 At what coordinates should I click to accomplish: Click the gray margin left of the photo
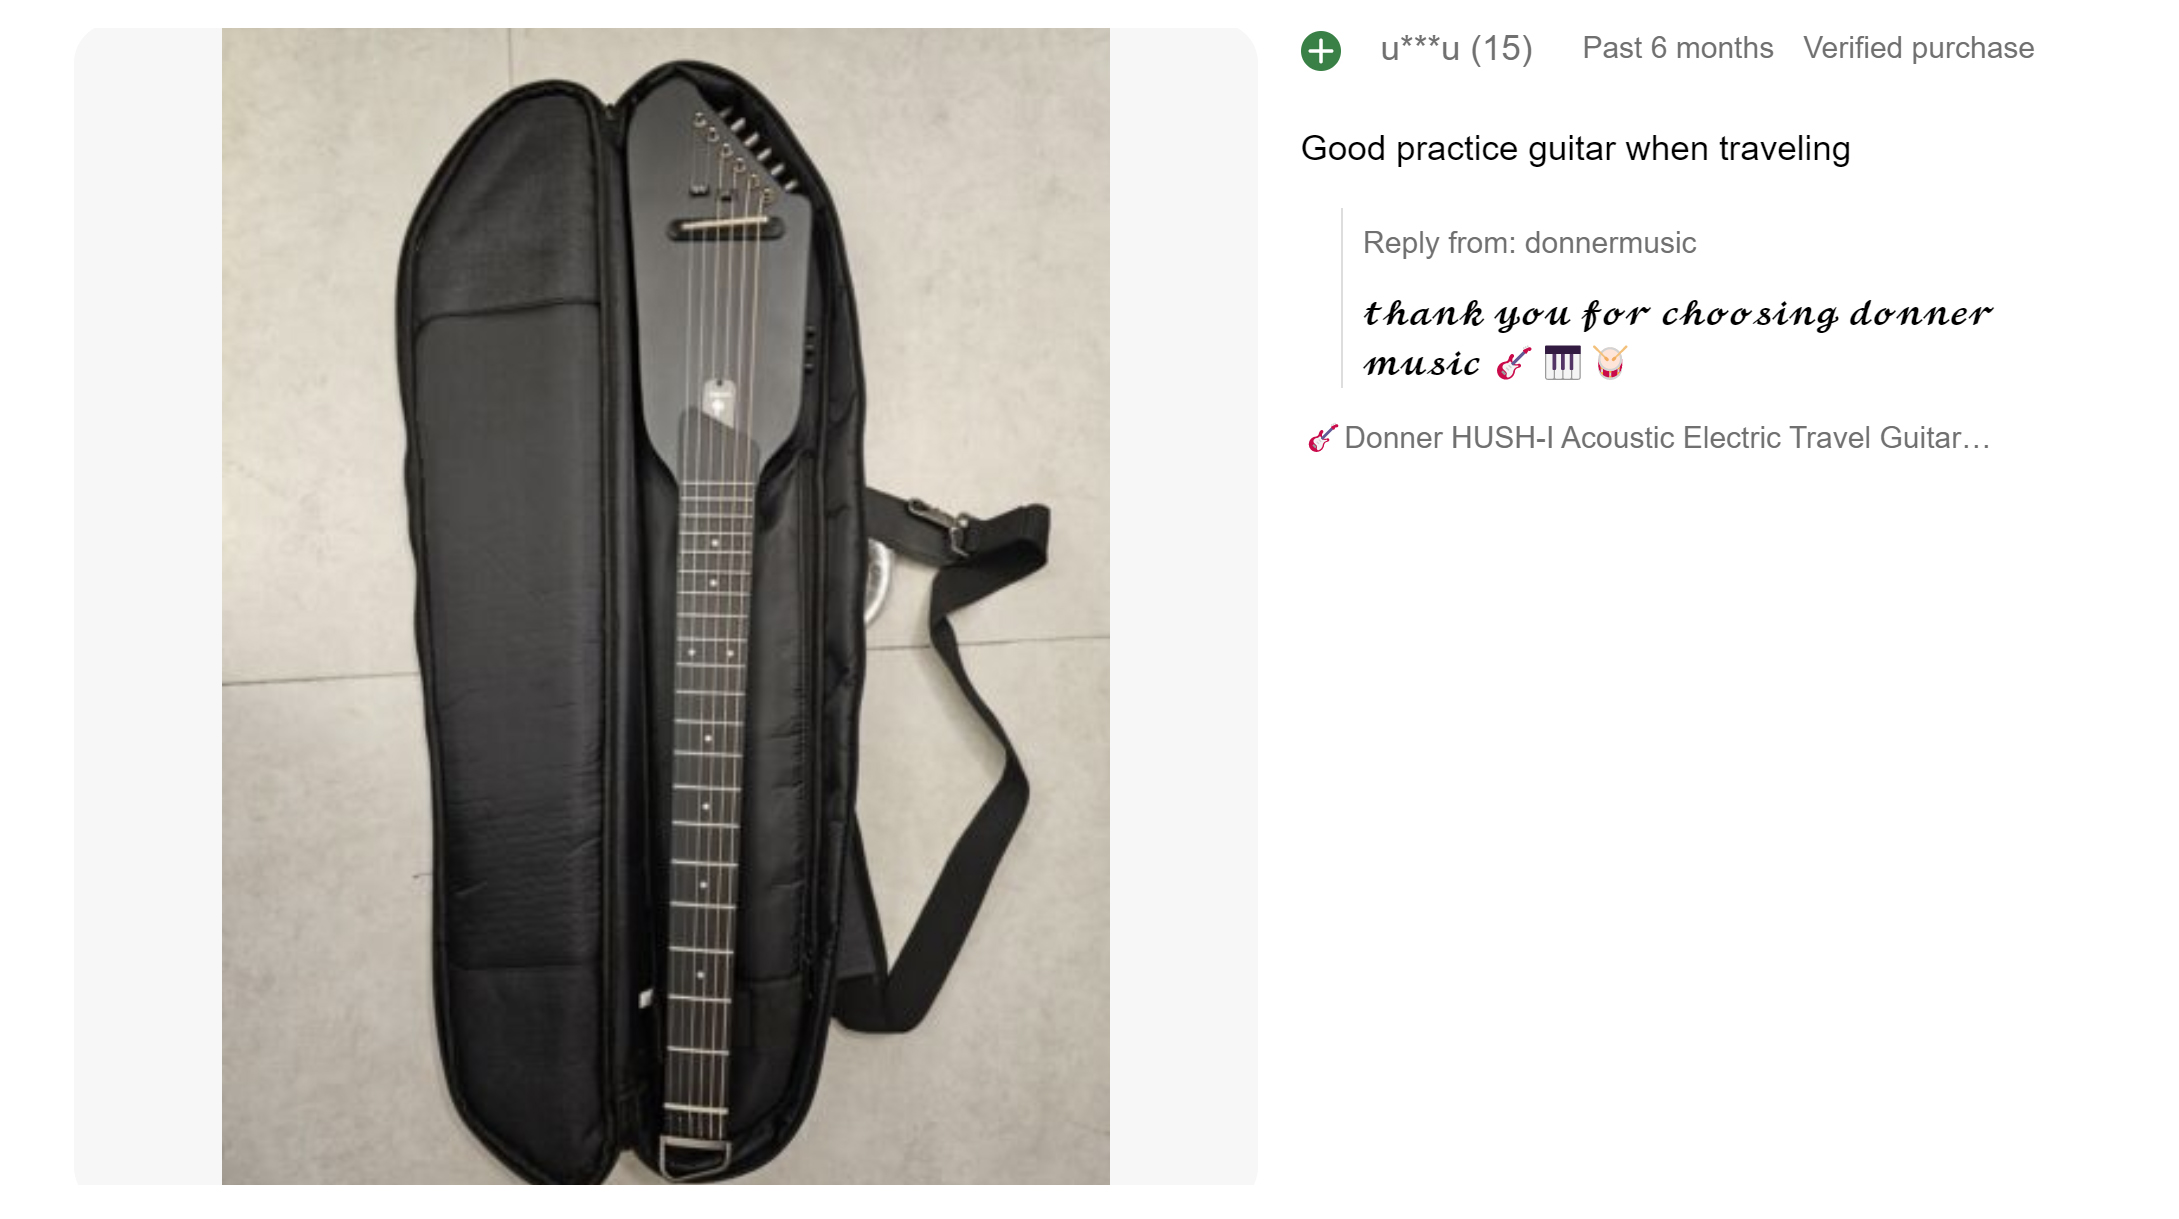click(x=148, y=606)
